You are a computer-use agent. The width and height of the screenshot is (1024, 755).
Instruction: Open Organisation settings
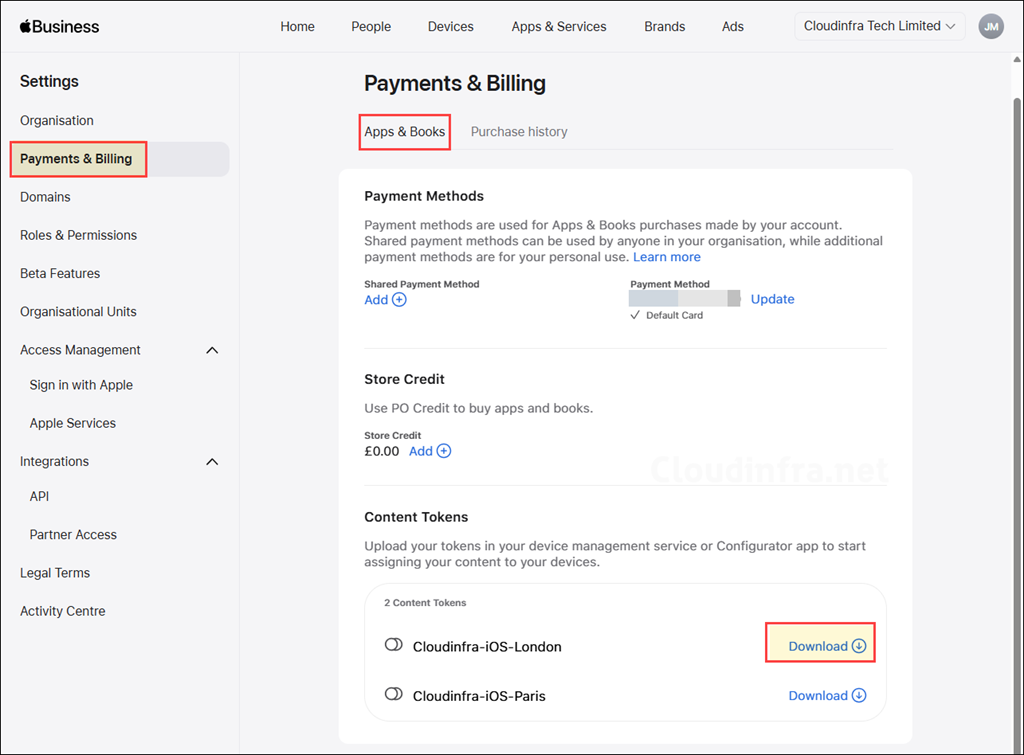click(x=57, y=121)
